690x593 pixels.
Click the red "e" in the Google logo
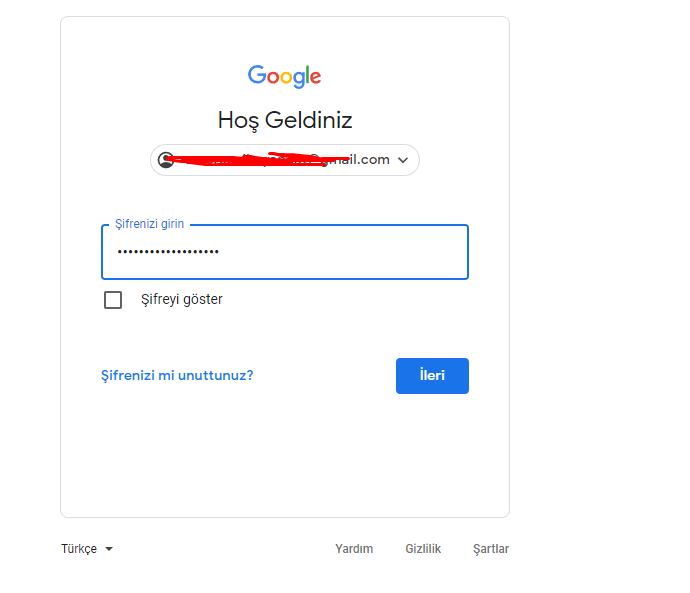pos(315,77)
